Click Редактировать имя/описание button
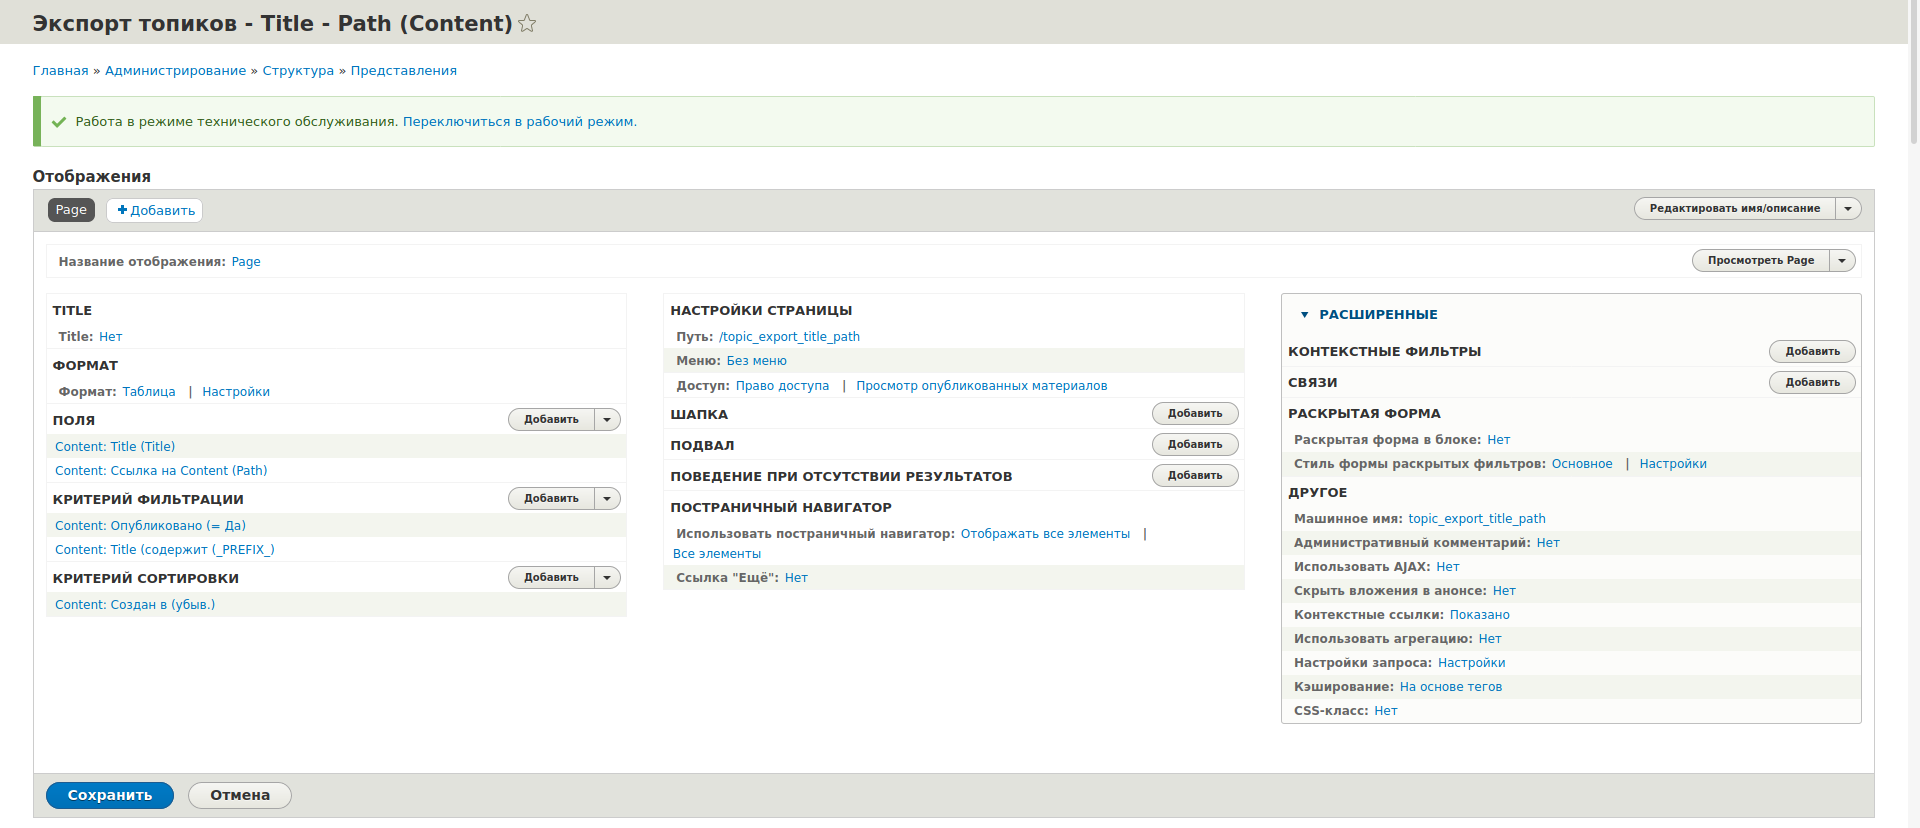Viewport: 1920px width, 828px height. click(1735, 209)
